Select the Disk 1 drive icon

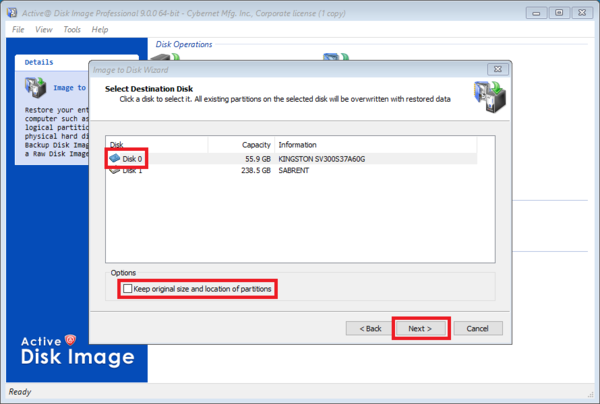coord(115,170)
